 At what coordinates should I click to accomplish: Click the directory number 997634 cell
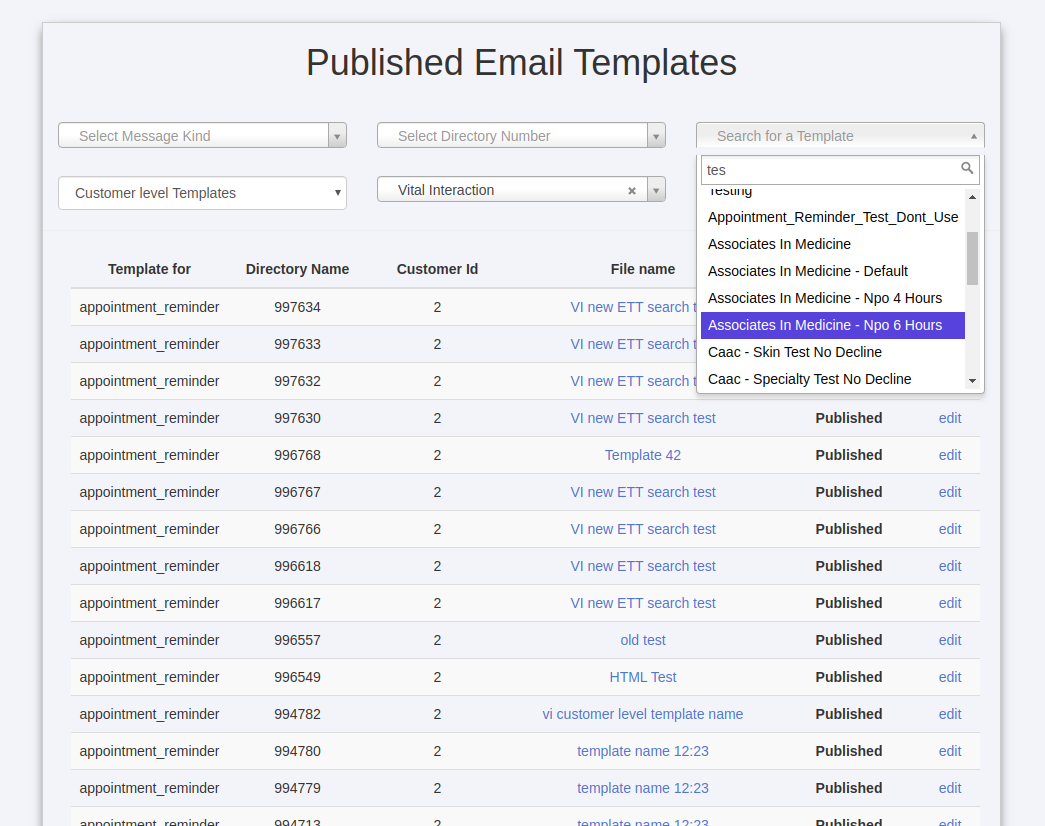coord(297,307)
